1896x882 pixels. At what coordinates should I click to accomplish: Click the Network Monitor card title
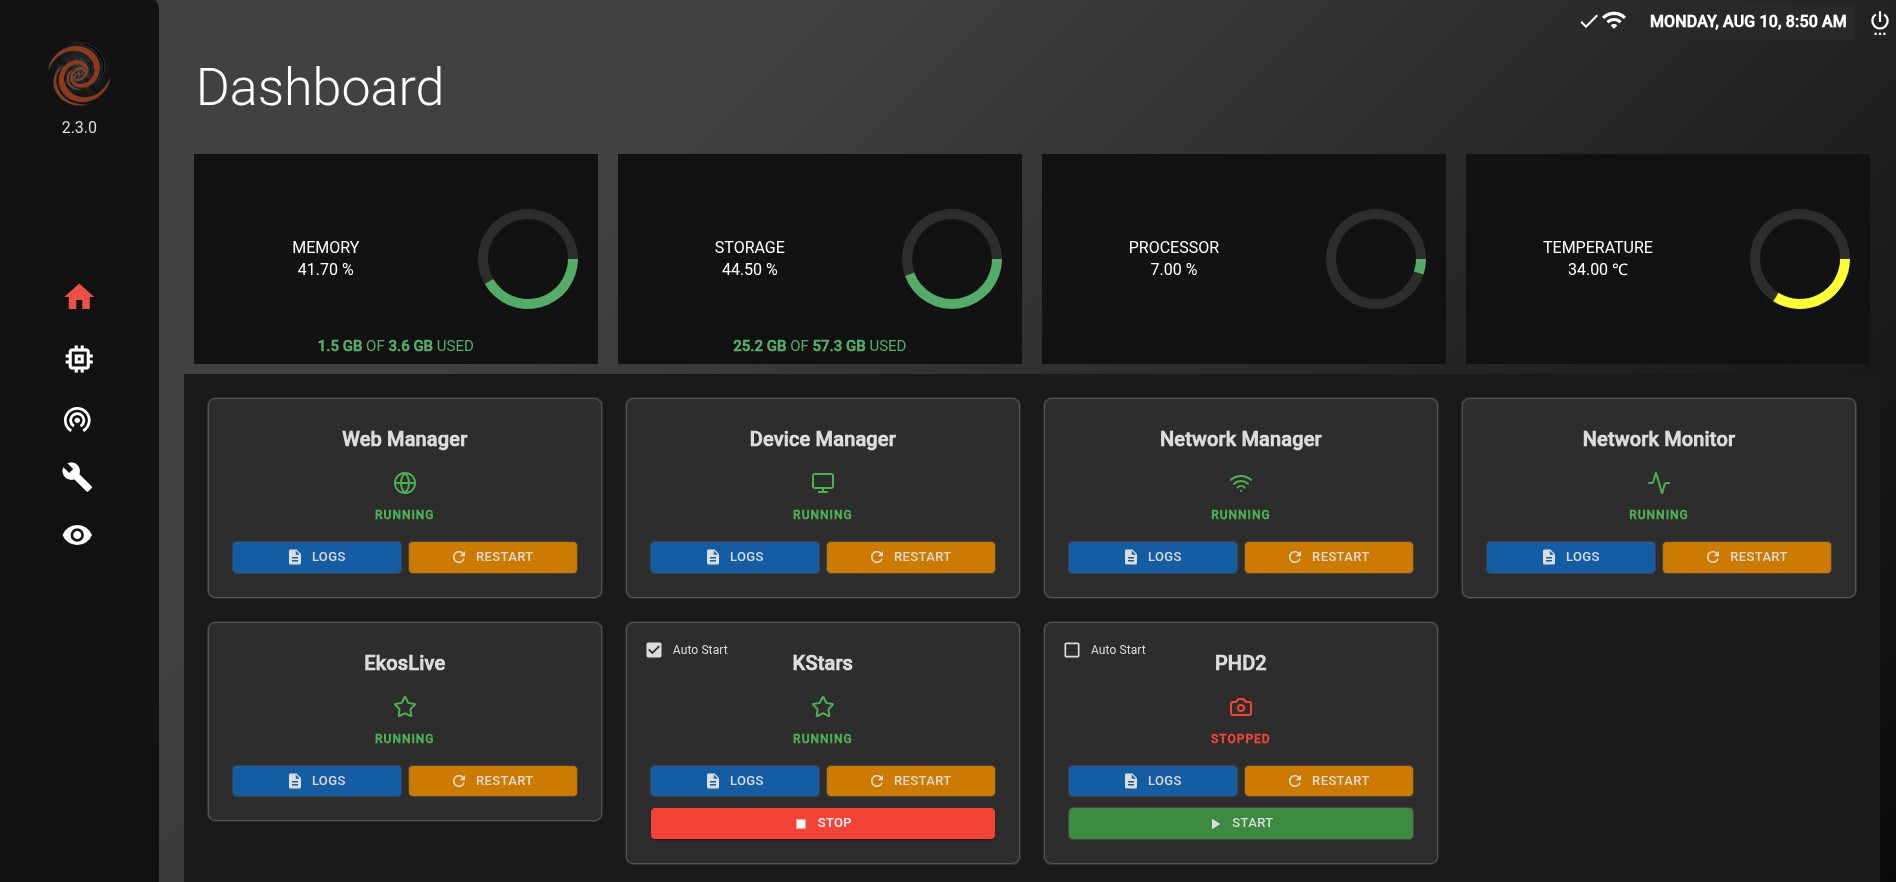click(x=1659, y=439)
